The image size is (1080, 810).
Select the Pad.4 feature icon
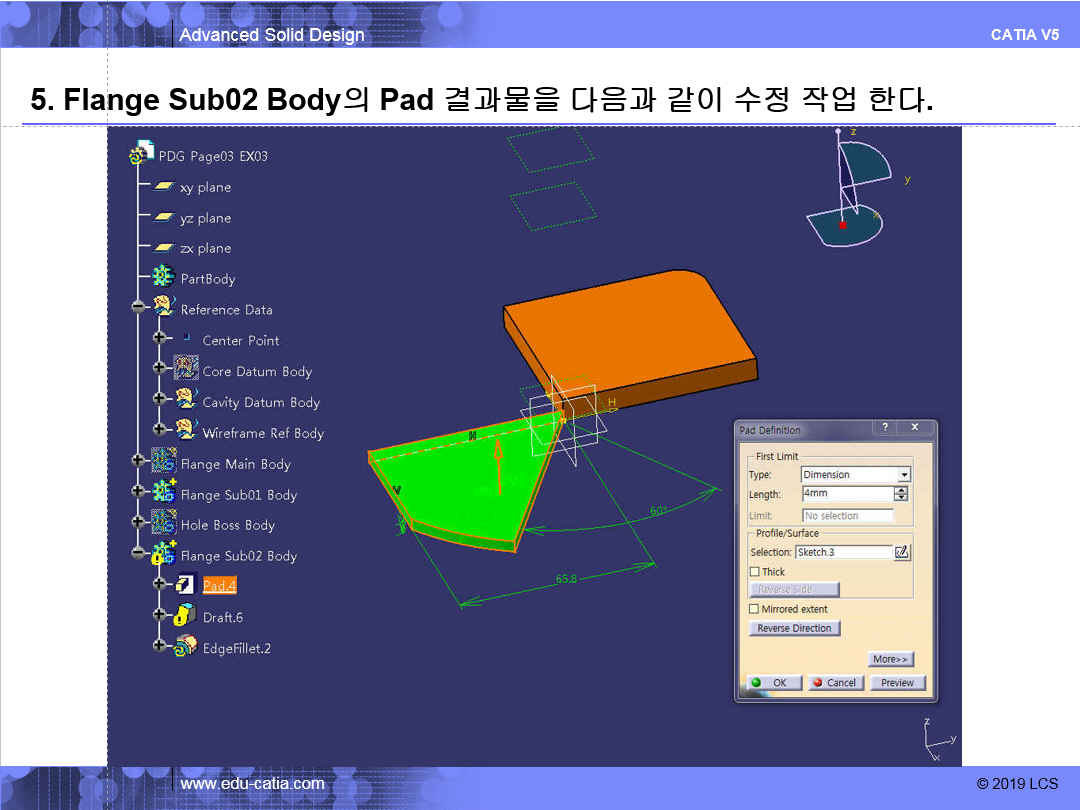coord(185,585)
